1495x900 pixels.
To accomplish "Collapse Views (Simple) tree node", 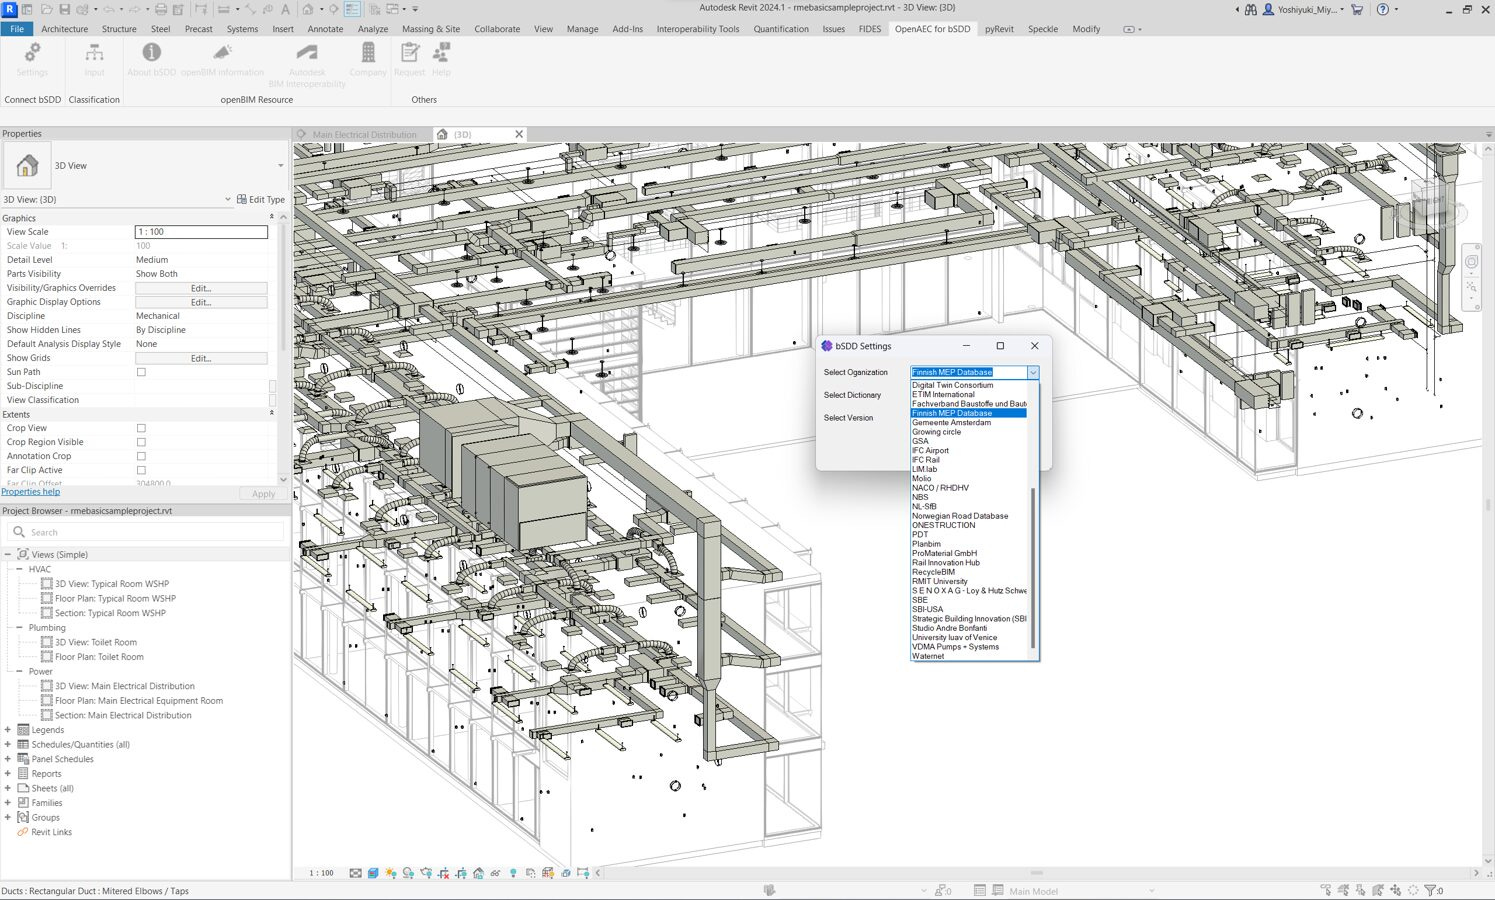I will (x=8, y=554).
